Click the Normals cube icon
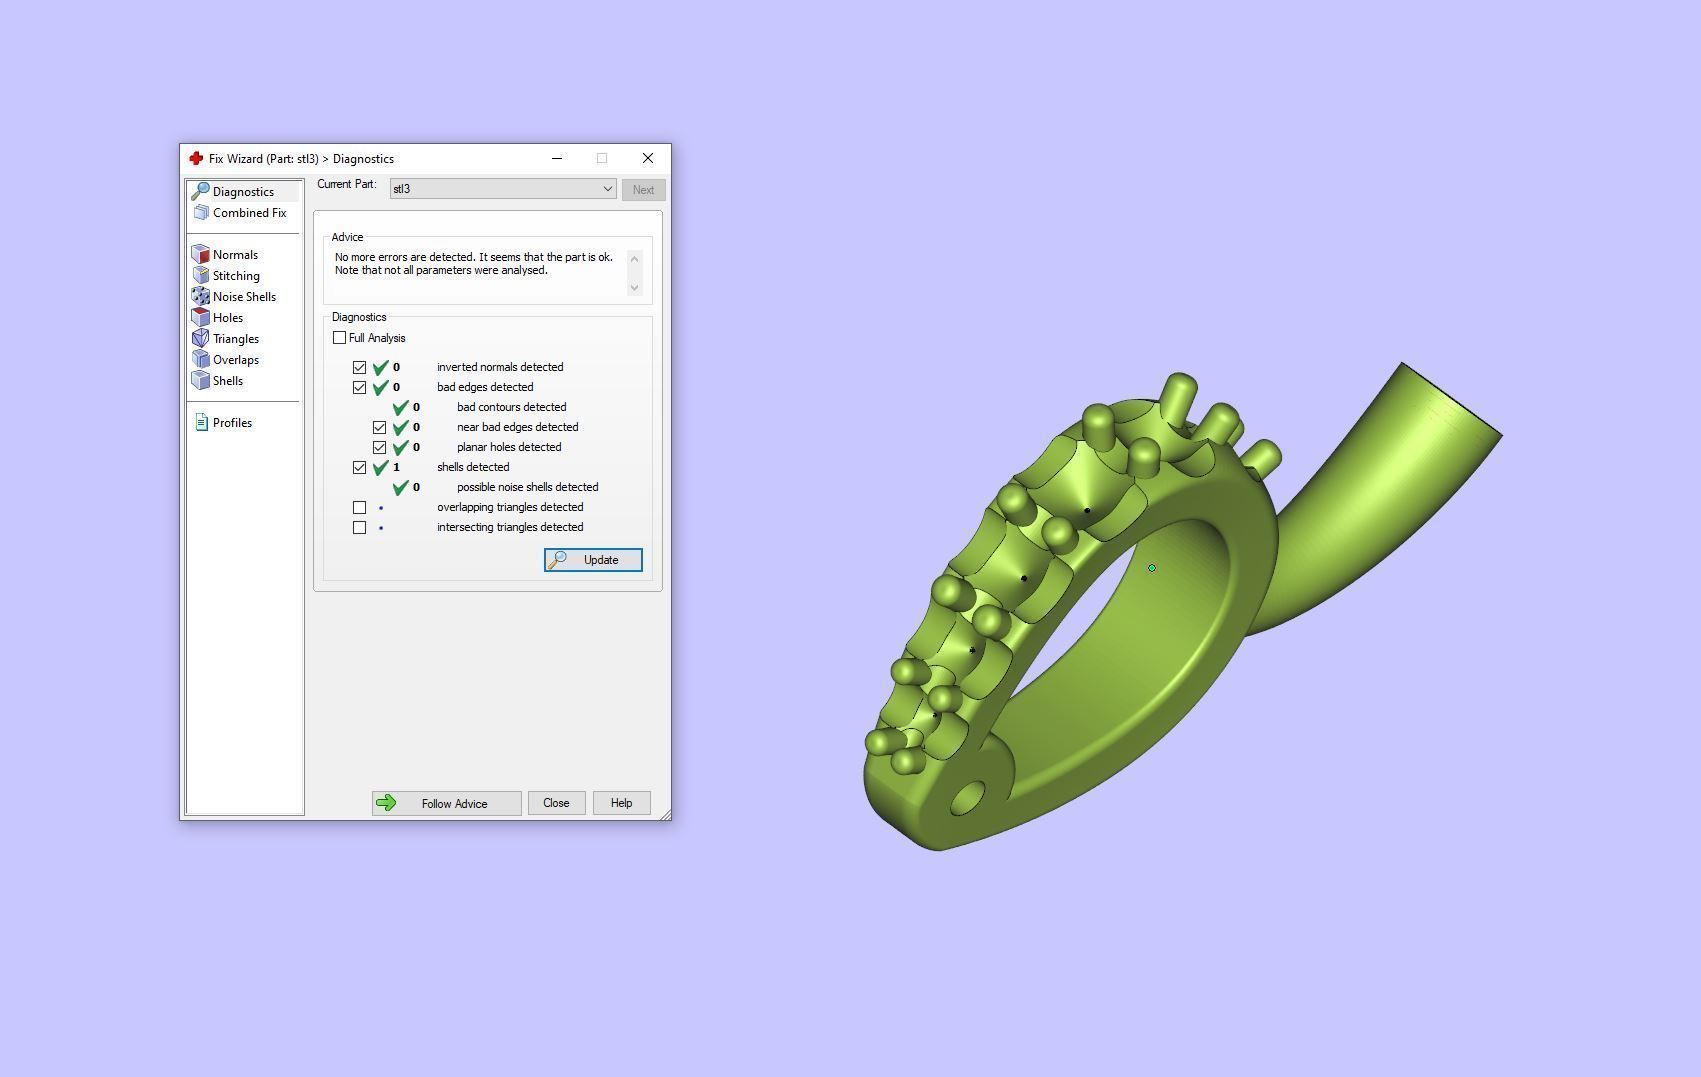This screenshot has width=1701, height=1077. (x=201, y=254)
